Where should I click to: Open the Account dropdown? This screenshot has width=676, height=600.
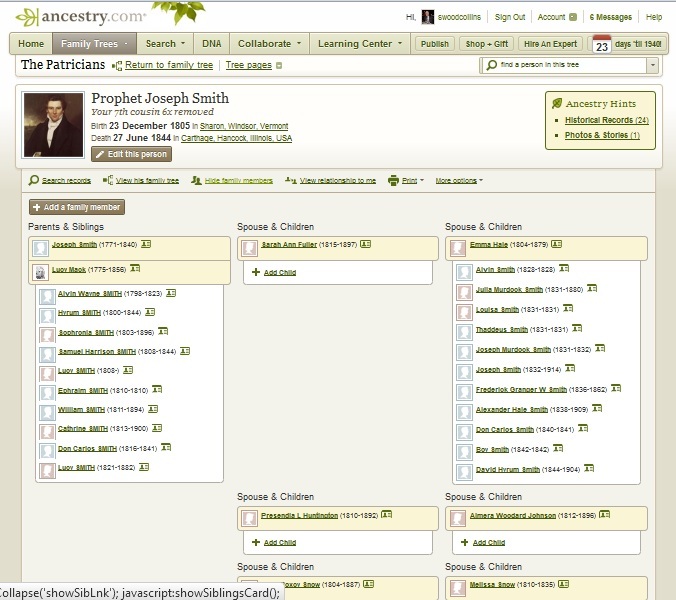coord(573,17)
